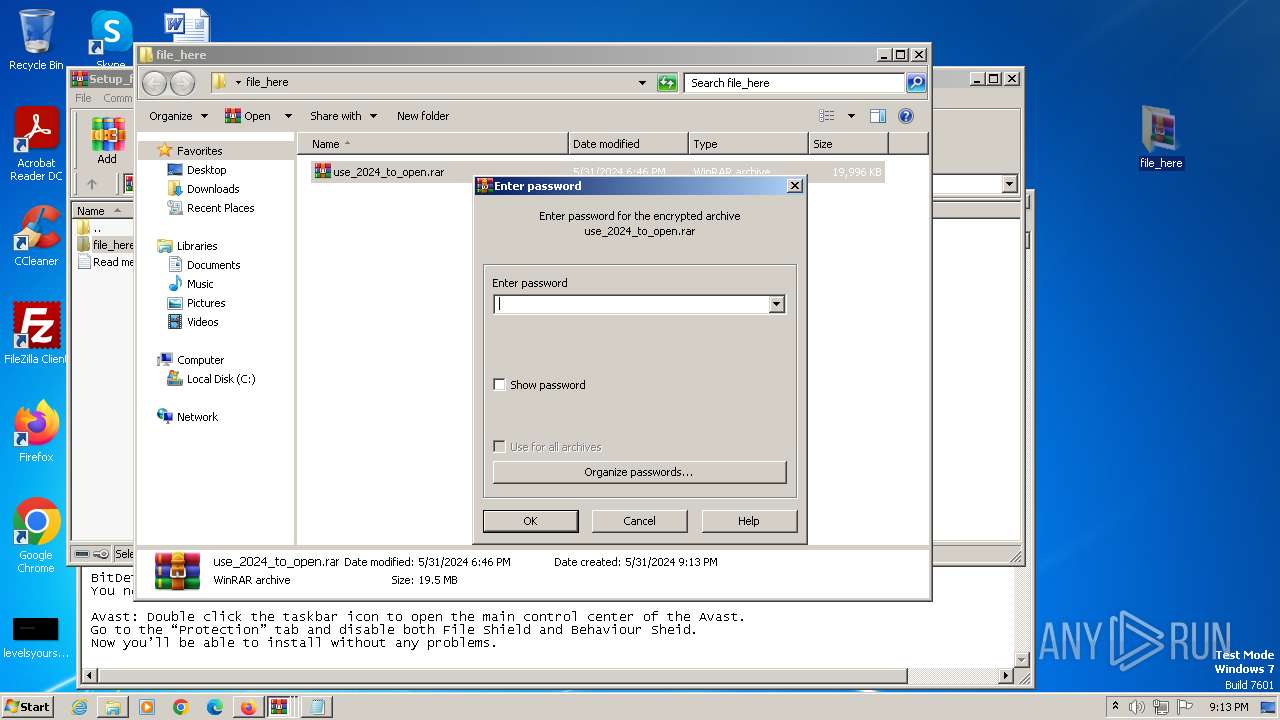
Task: Select Videos library
Action: pyautogui.click(x=202, y=322)
